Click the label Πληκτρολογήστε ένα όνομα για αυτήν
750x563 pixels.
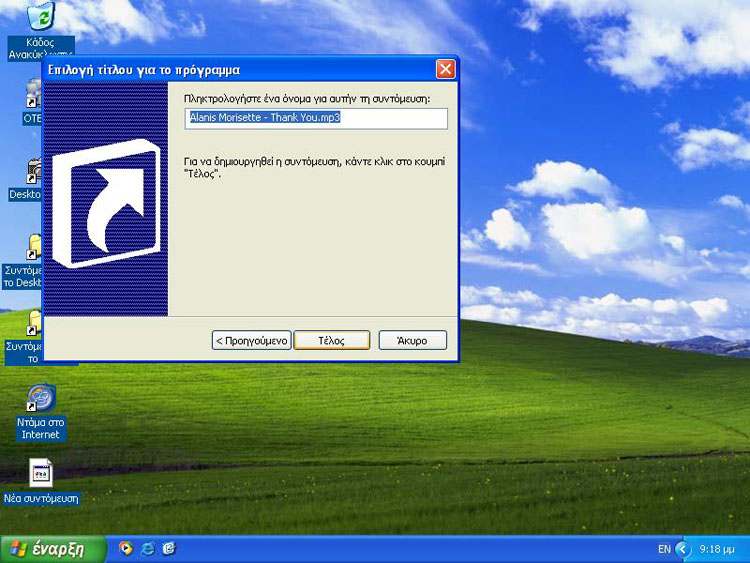[x=307, y=99]
